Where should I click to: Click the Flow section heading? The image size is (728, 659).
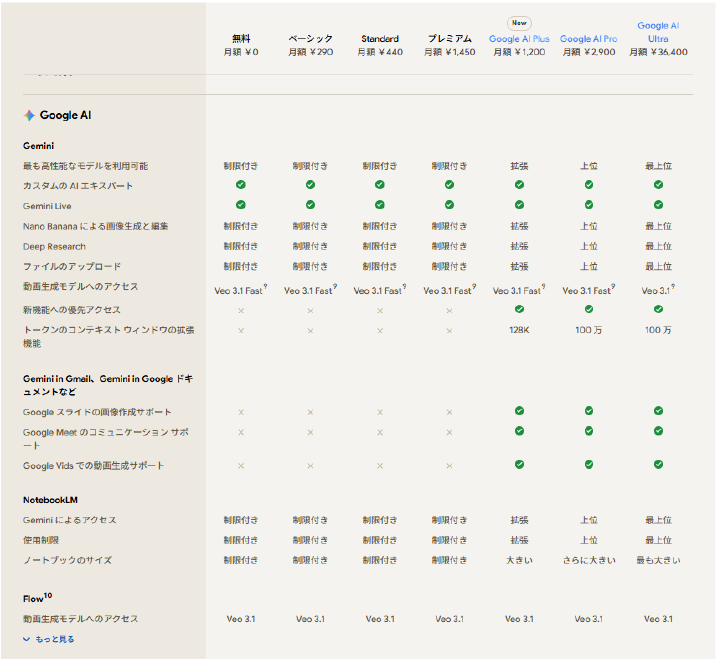tap(38, 598)
